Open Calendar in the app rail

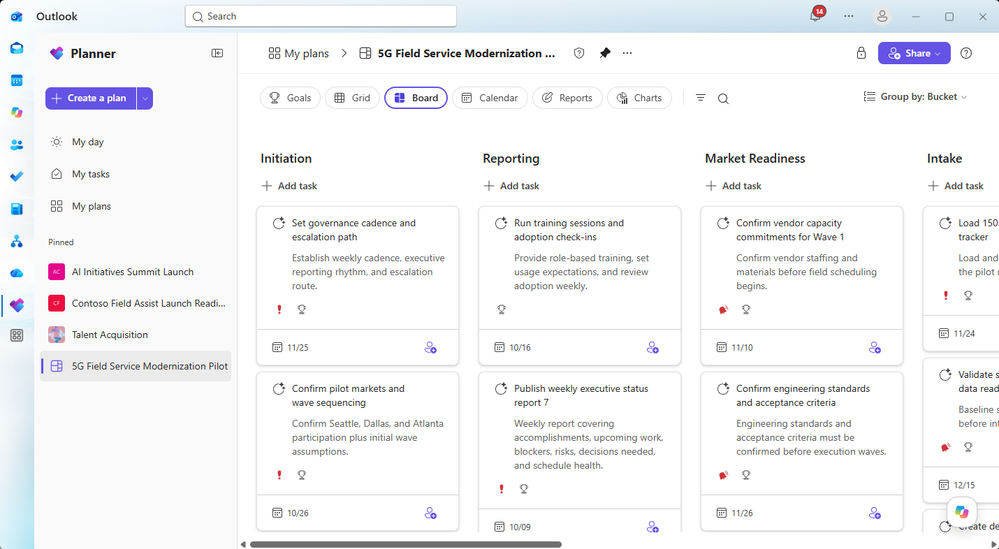tap(17, 80)
